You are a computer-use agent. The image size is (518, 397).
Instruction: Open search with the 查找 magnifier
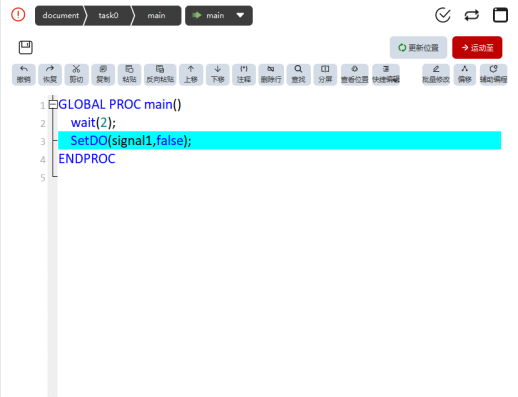(298, 74)
